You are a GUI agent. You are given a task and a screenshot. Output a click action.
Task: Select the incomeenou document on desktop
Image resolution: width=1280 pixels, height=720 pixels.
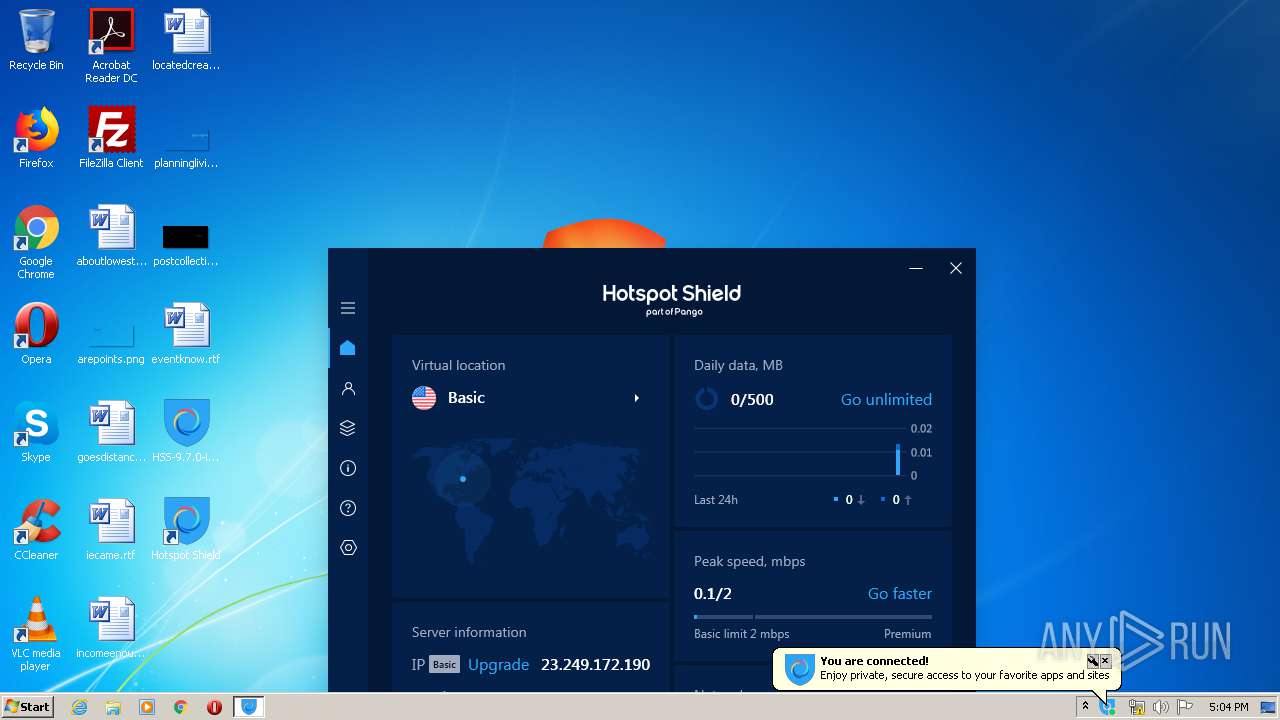click(111, 628)
